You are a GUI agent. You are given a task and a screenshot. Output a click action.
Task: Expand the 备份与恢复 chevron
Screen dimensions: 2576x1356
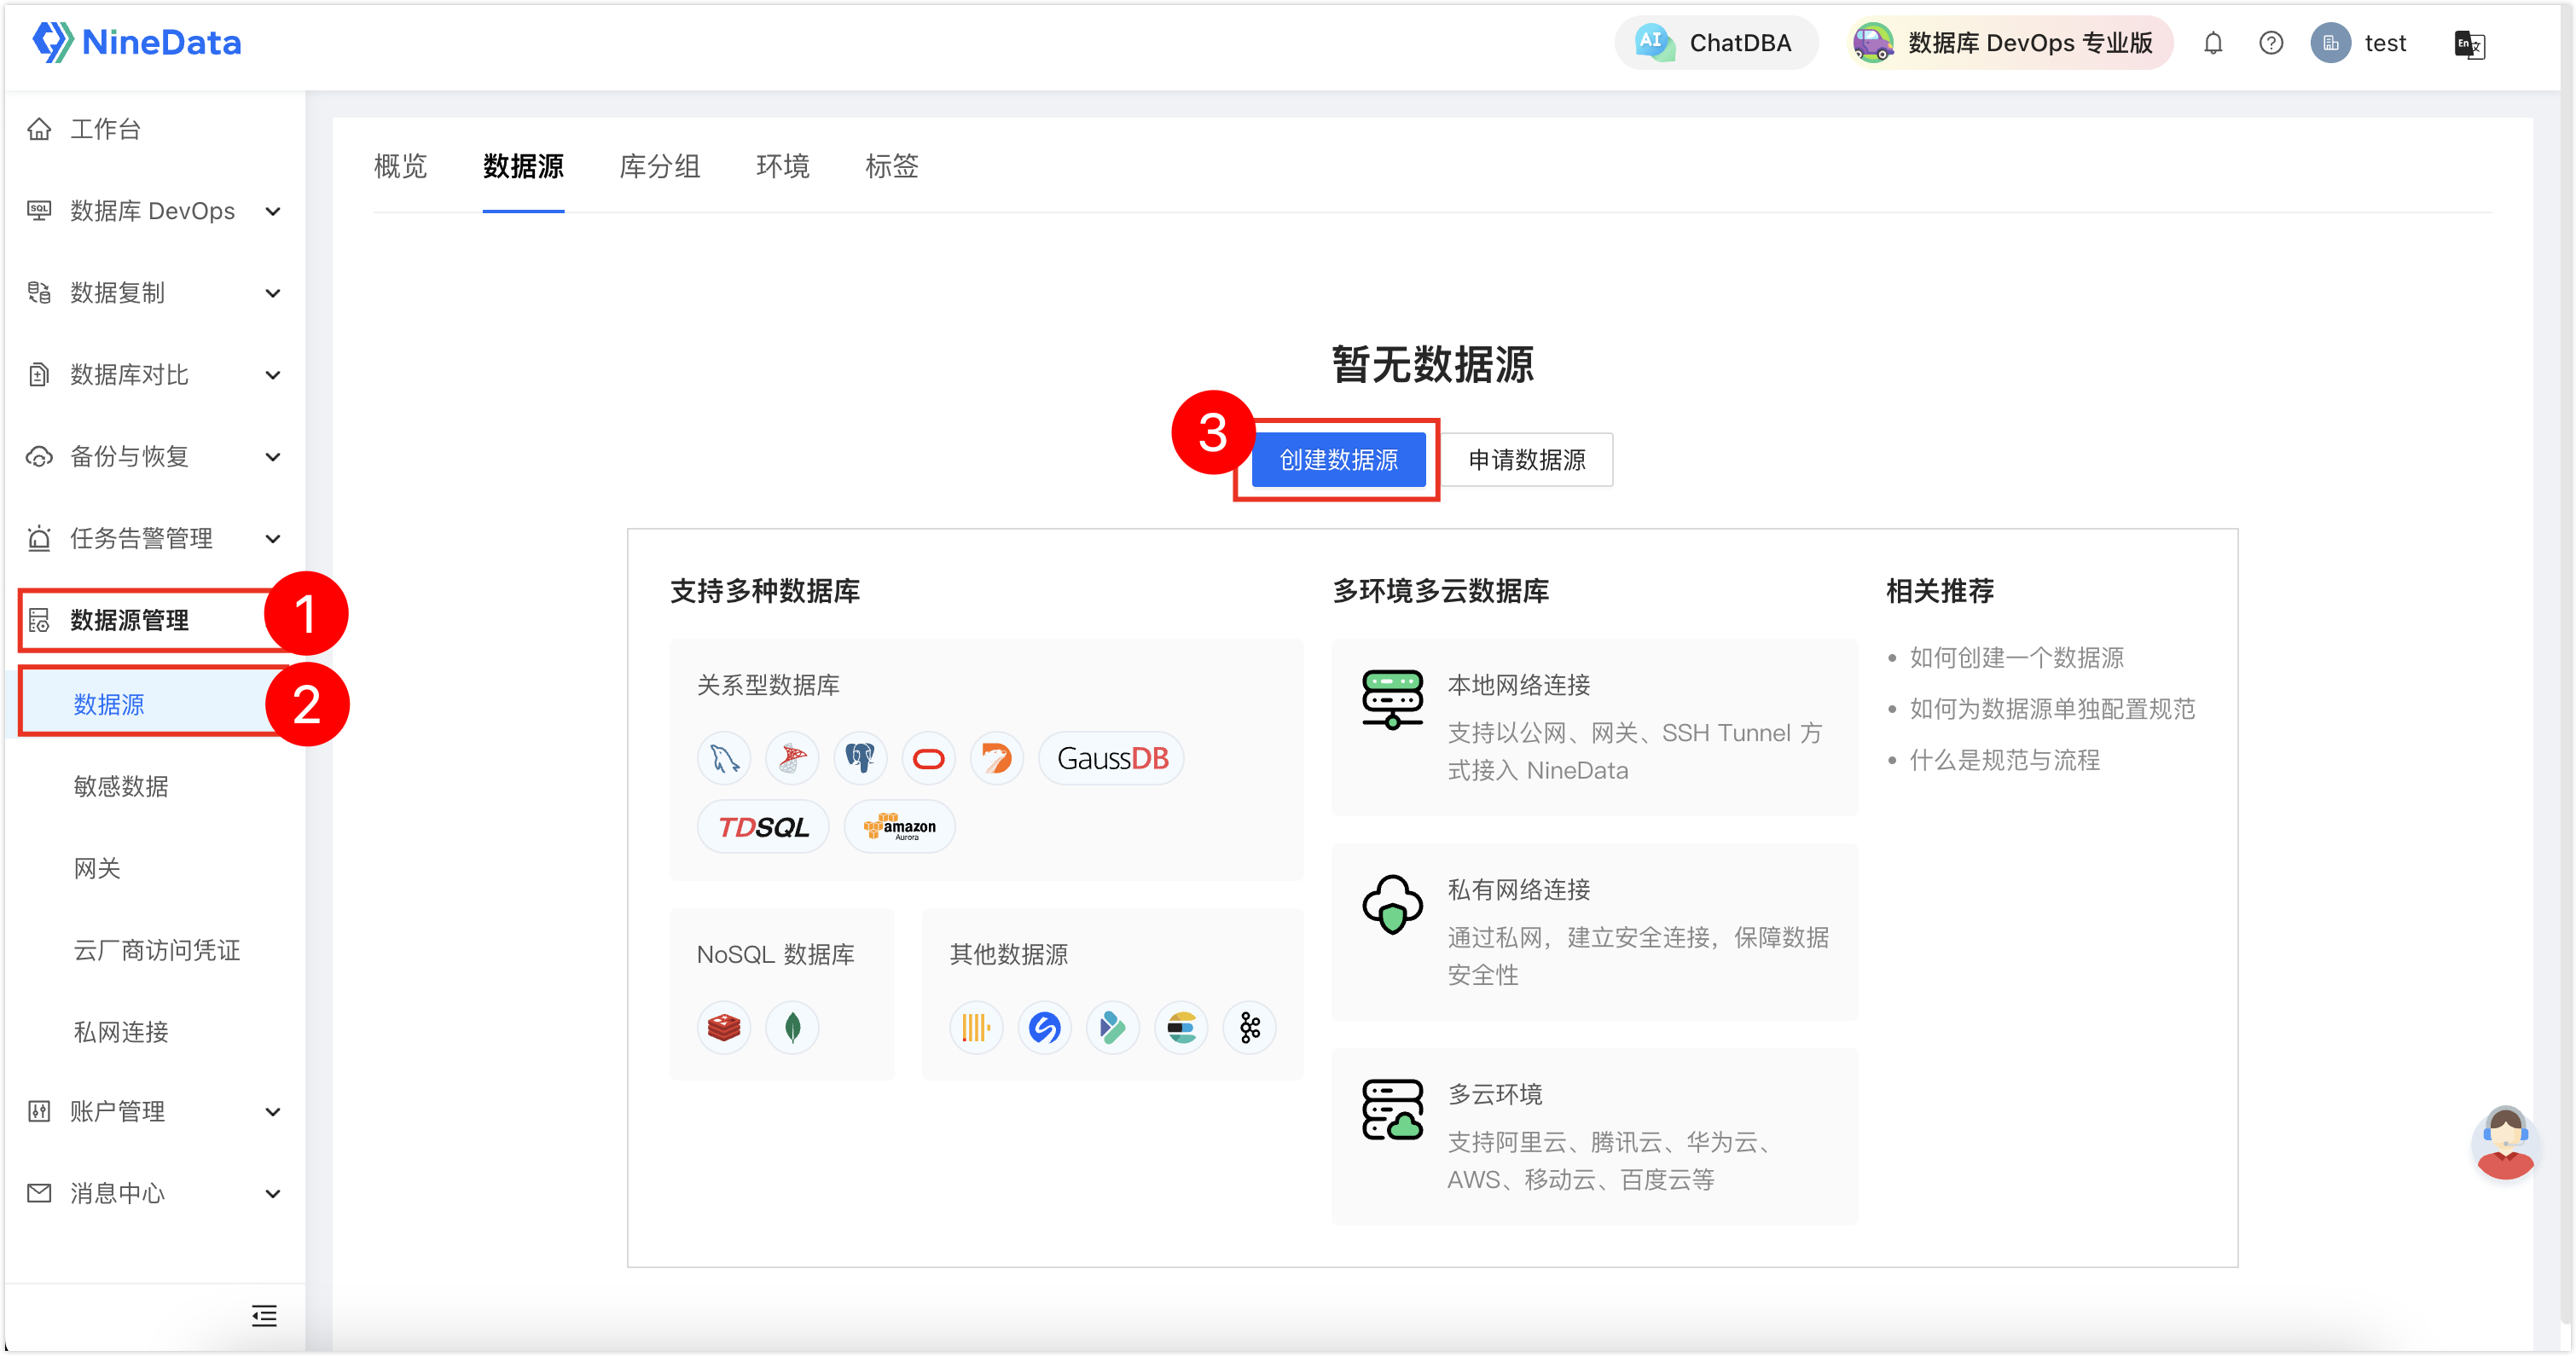pyautogui.click(x=273, y=457)
